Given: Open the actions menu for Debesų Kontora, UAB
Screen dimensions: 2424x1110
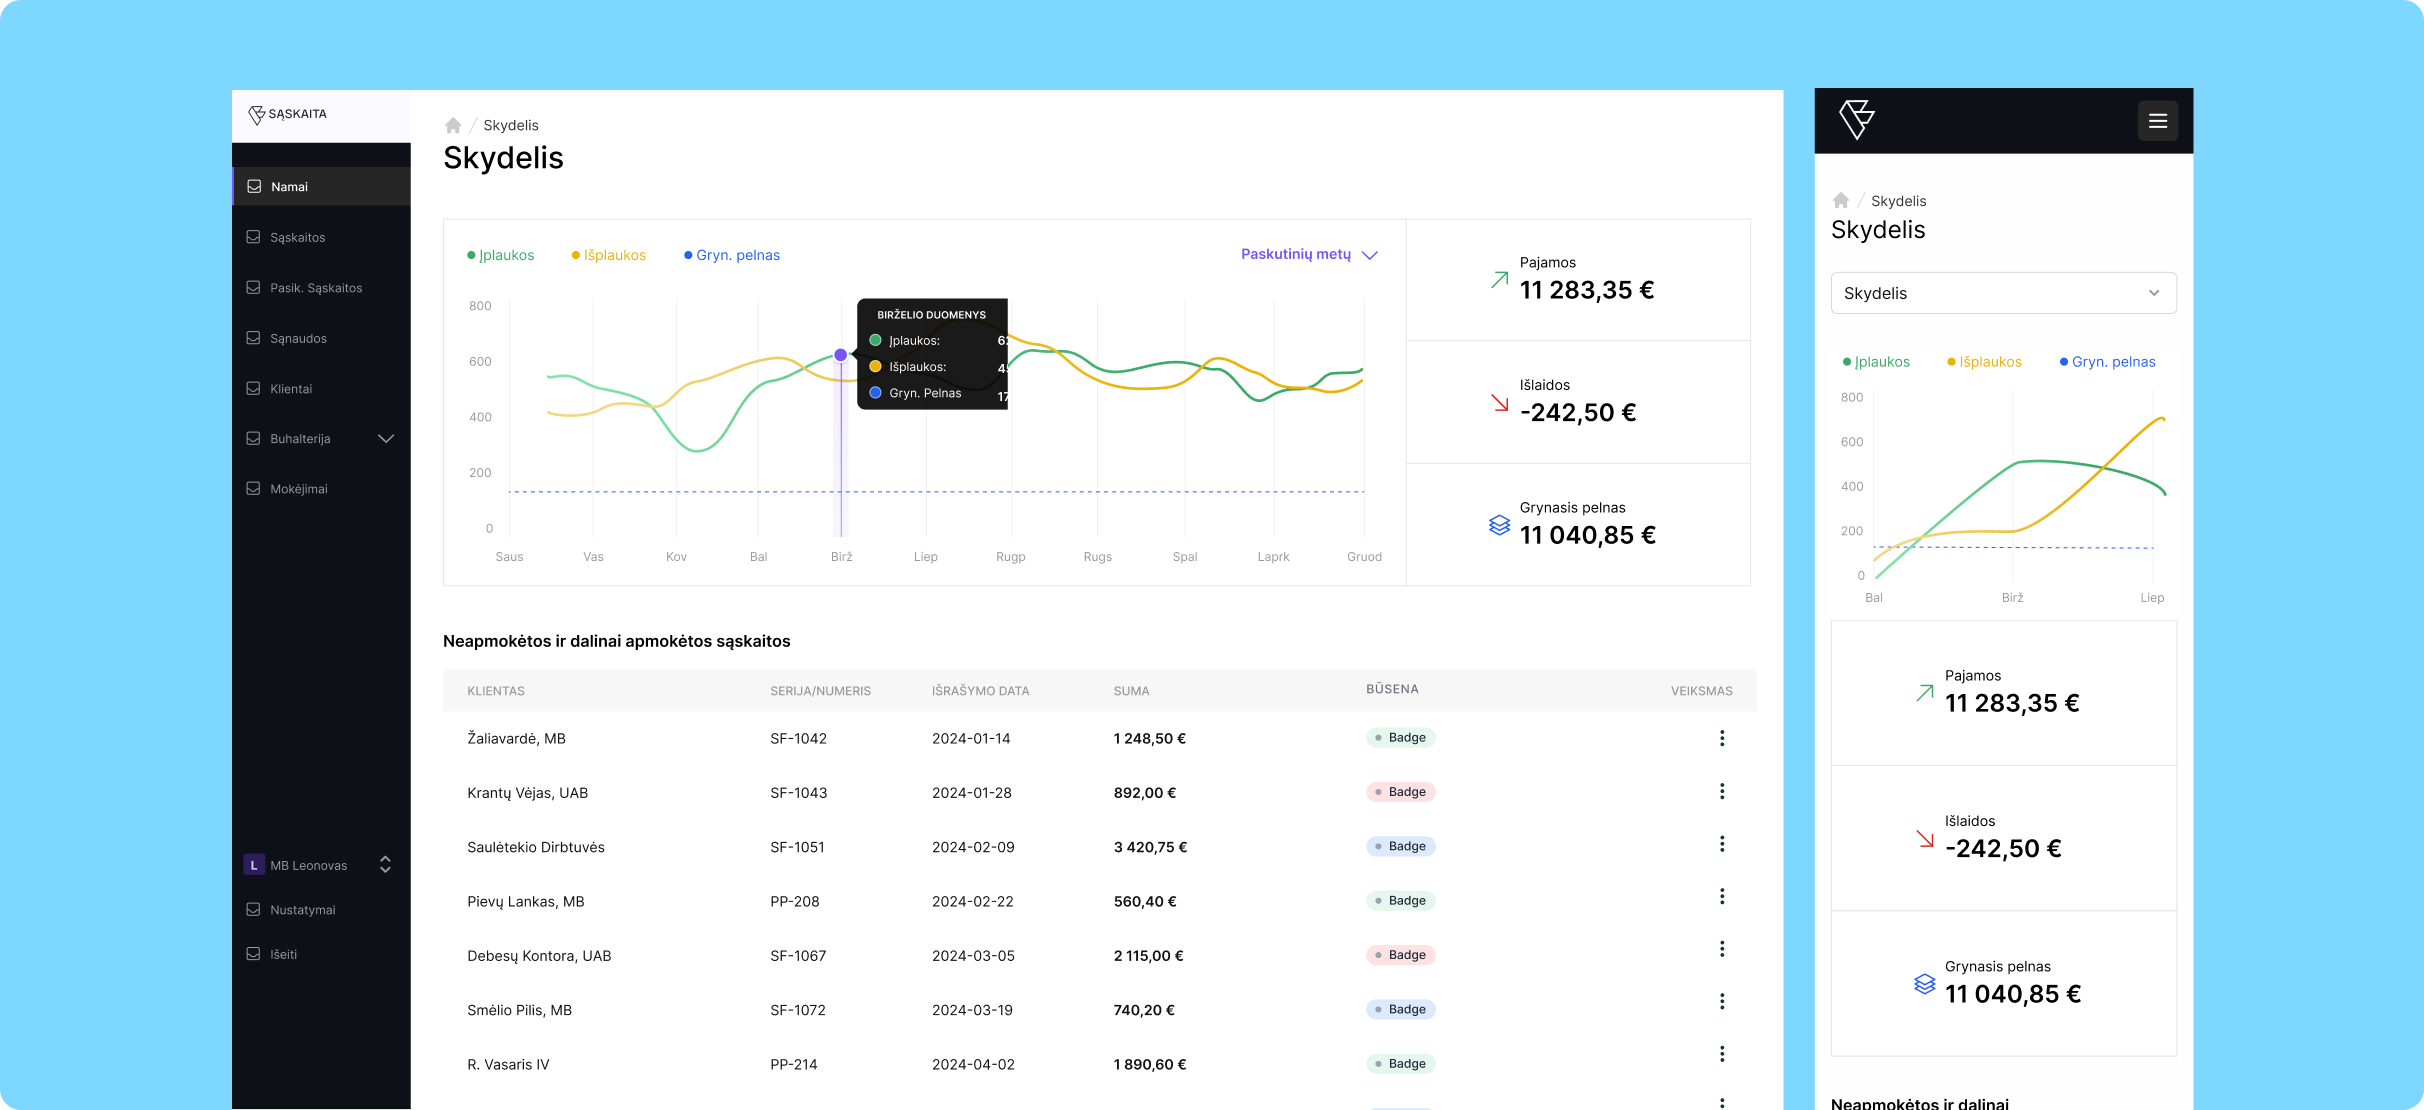Looking at the screenshot, I should (1722, 949).
